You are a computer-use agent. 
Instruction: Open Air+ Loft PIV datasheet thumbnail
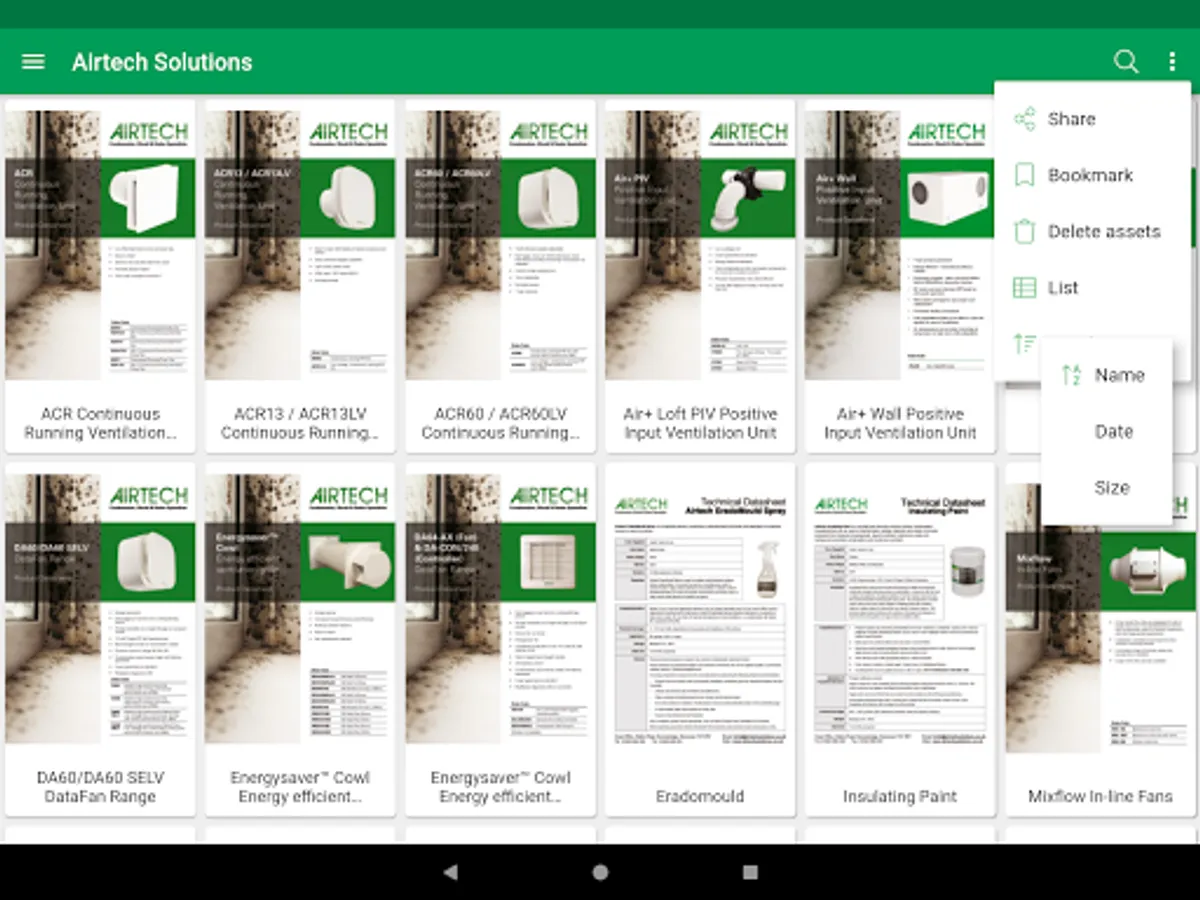(x=700, y=245)
